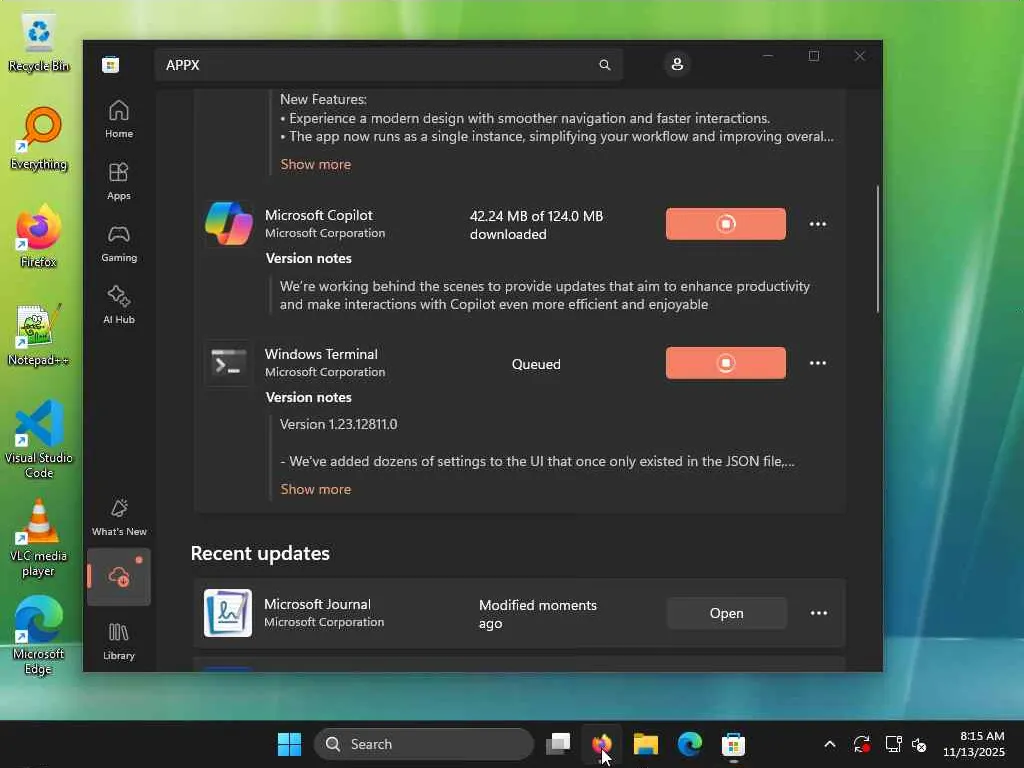Select the Downloads cloud icon in sidebar
This screenshot has width=1024, height=768.
point(119,577)
